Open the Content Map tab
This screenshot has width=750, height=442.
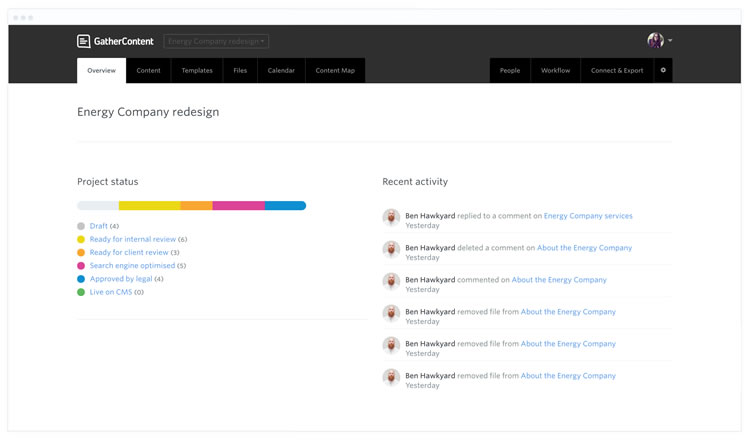335,70
